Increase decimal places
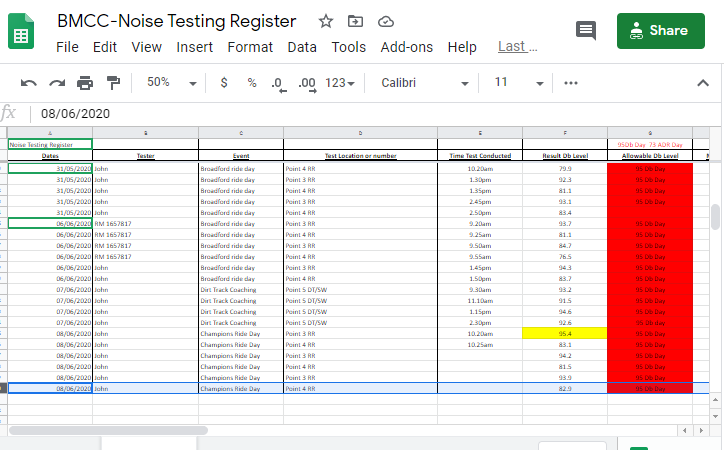Screen dimensions: 724x450 307,84
